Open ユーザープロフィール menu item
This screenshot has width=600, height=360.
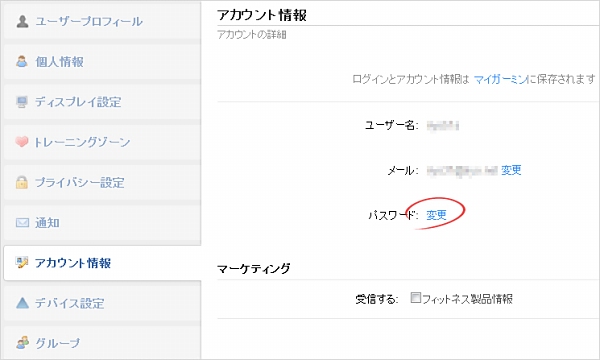[102, 21]
